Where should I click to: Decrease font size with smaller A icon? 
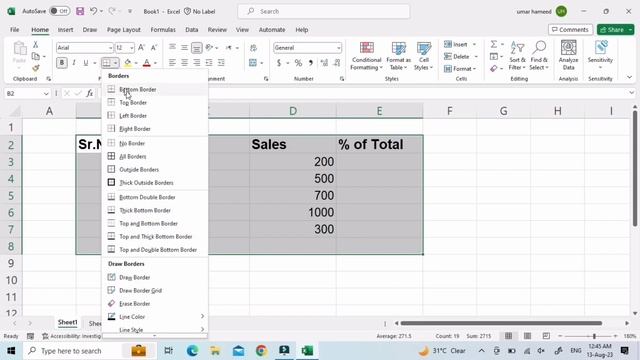[154, 48]
